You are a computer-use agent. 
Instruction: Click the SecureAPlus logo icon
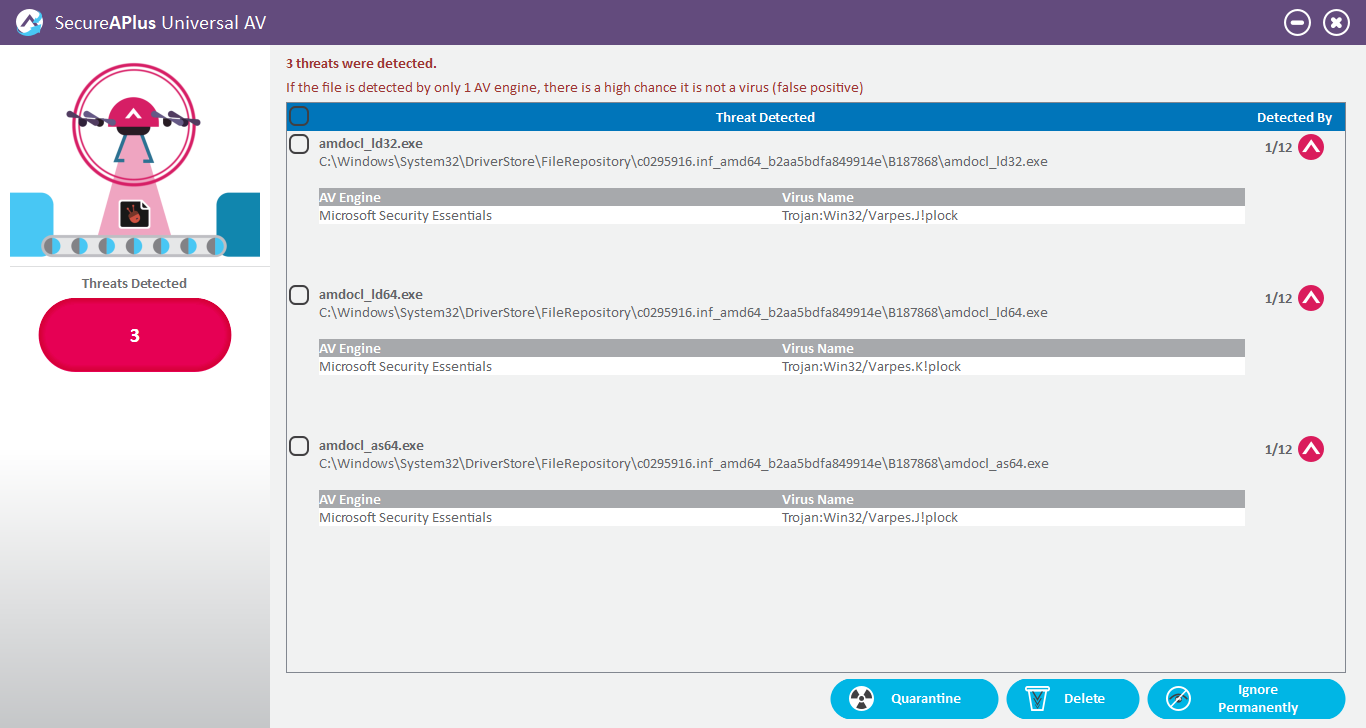(x=29, y=22)
